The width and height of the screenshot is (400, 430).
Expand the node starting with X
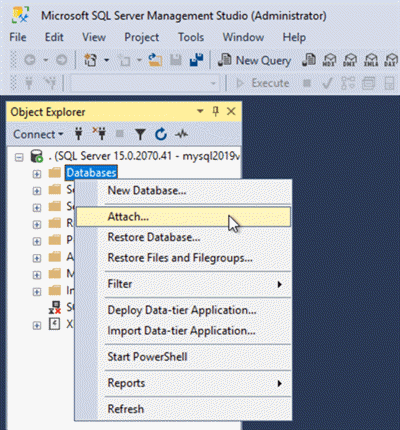click(37, 326)
